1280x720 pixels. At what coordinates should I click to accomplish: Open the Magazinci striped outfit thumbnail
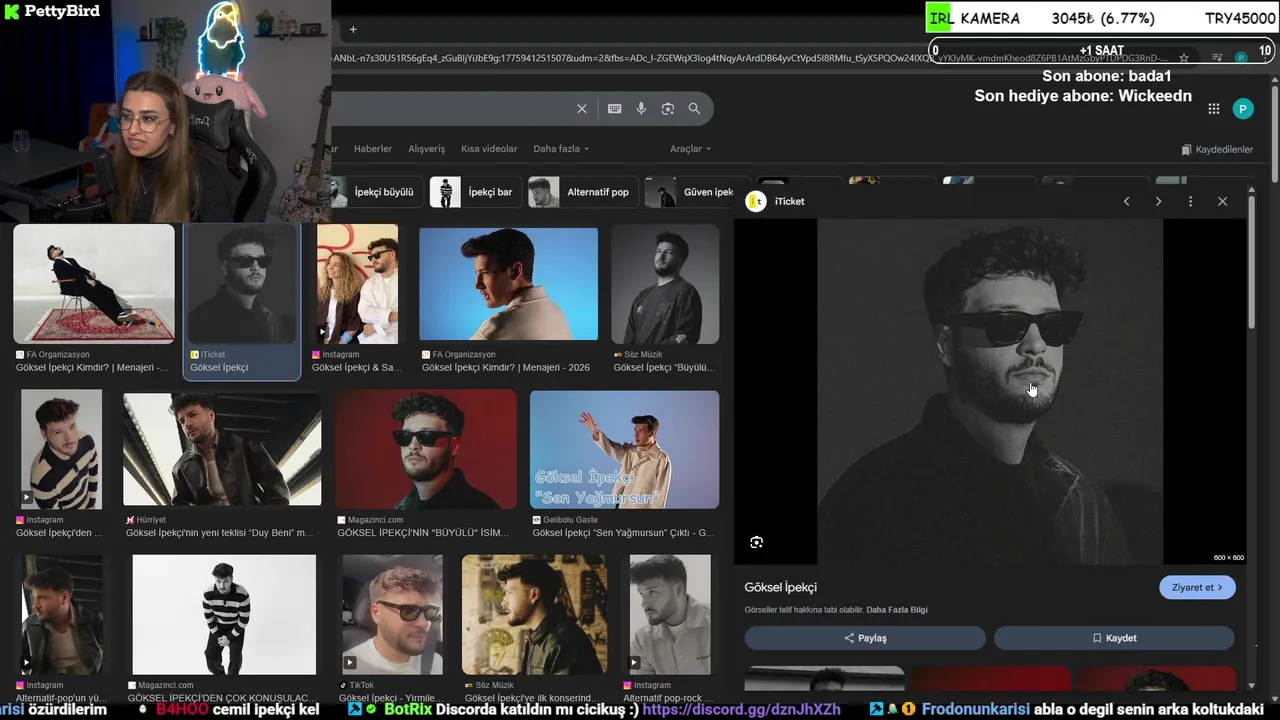coord(224,615)
